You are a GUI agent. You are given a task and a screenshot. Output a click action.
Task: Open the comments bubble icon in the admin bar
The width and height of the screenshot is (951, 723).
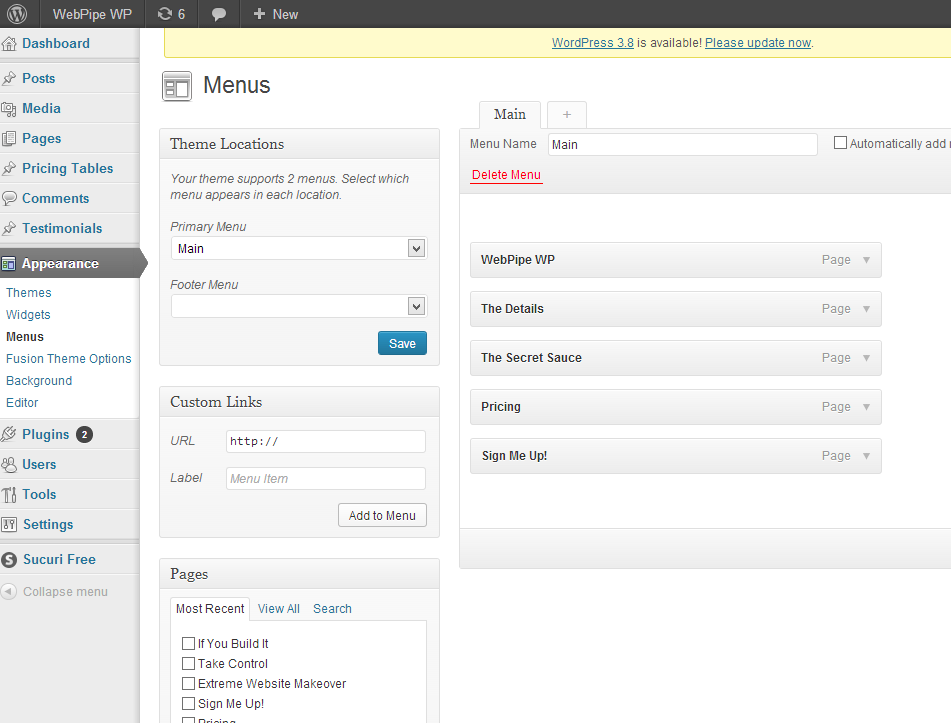[219, 14]
